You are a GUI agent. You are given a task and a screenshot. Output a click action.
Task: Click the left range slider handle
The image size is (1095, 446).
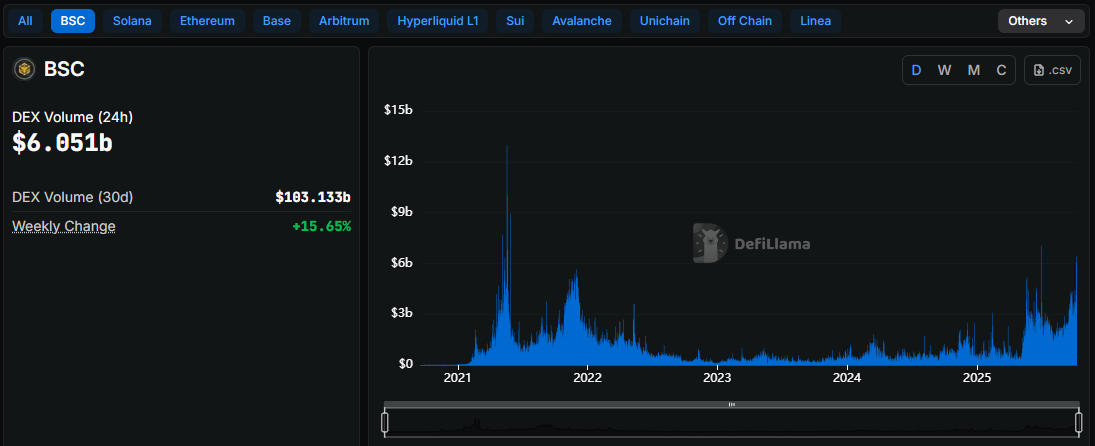click(385, 423)
